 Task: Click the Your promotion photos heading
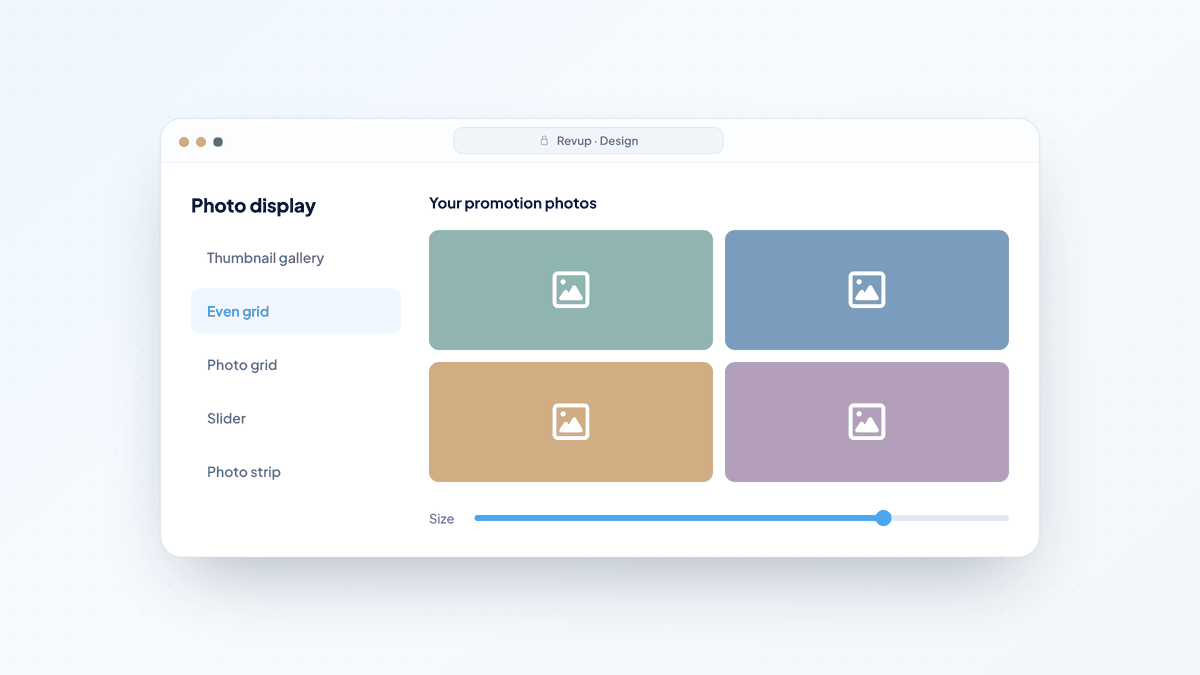[x=513, y=203]
